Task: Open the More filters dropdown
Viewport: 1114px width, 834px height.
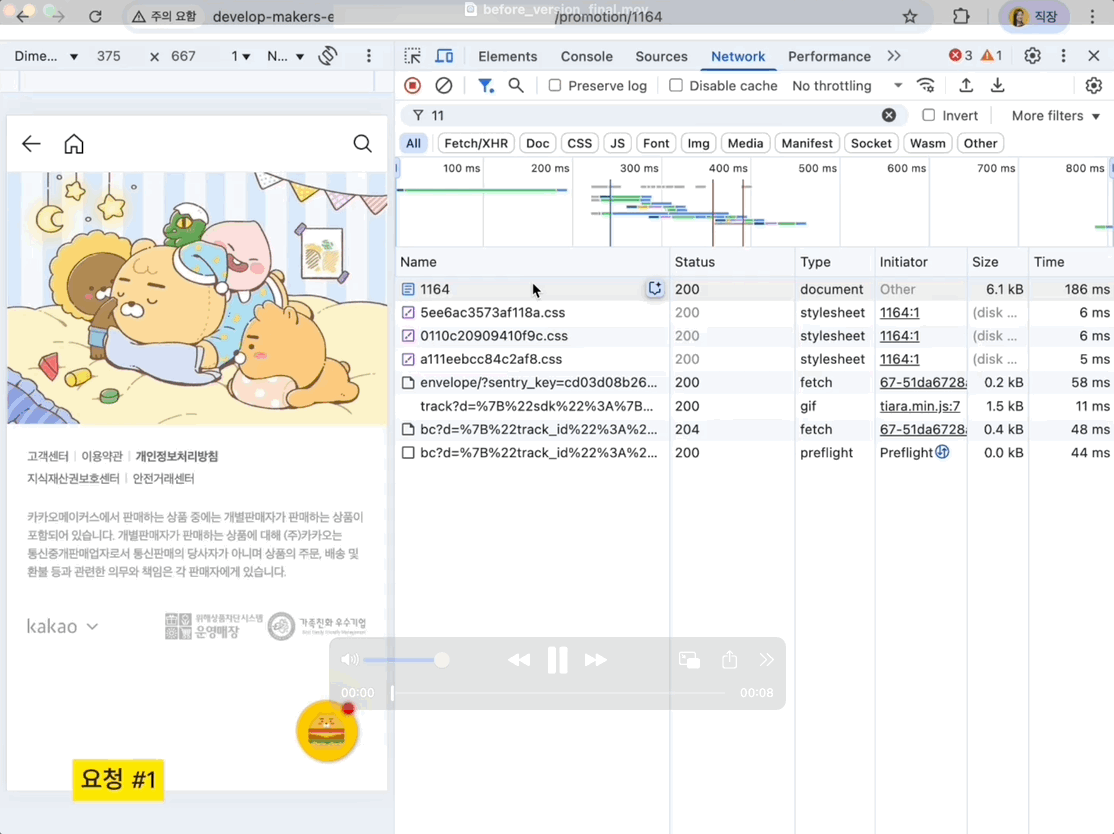Action: click(1056, 116)
